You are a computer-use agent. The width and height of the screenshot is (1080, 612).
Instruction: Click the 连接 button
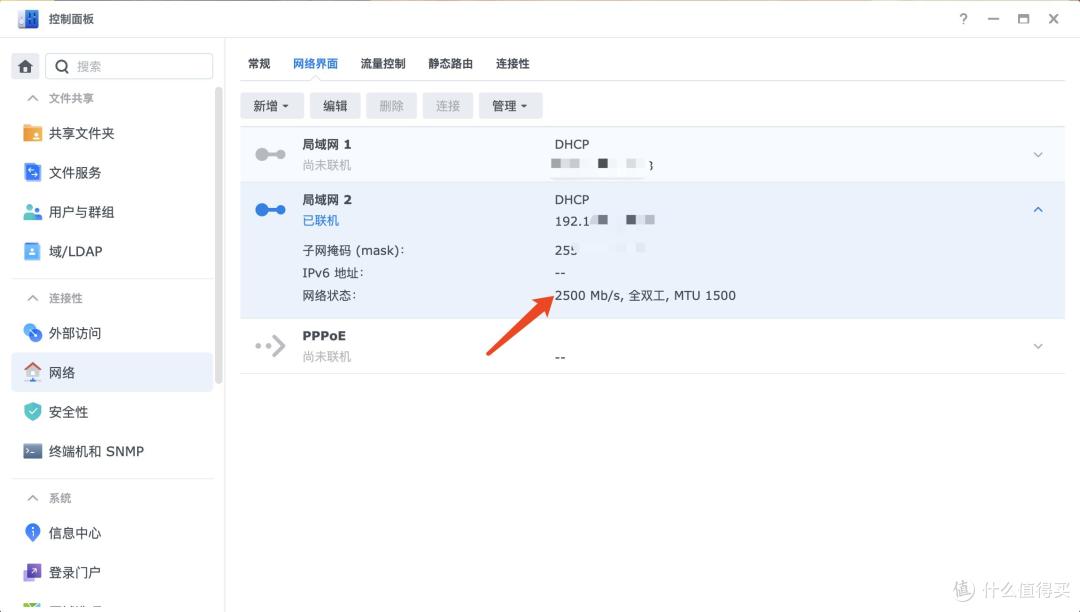pos(448,106)
